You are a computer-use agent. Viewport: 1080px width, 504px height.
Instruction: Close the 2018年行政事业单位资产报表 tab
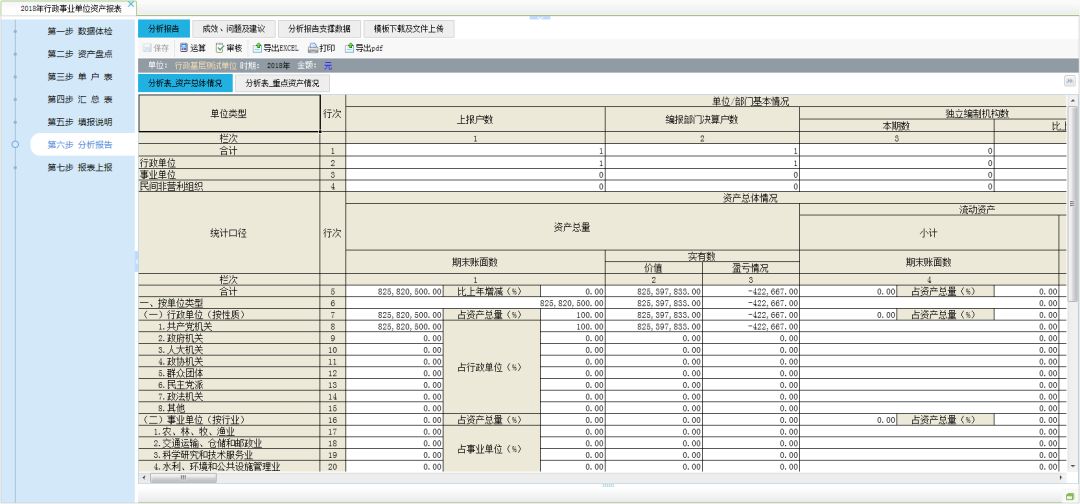tap(131, 6)
